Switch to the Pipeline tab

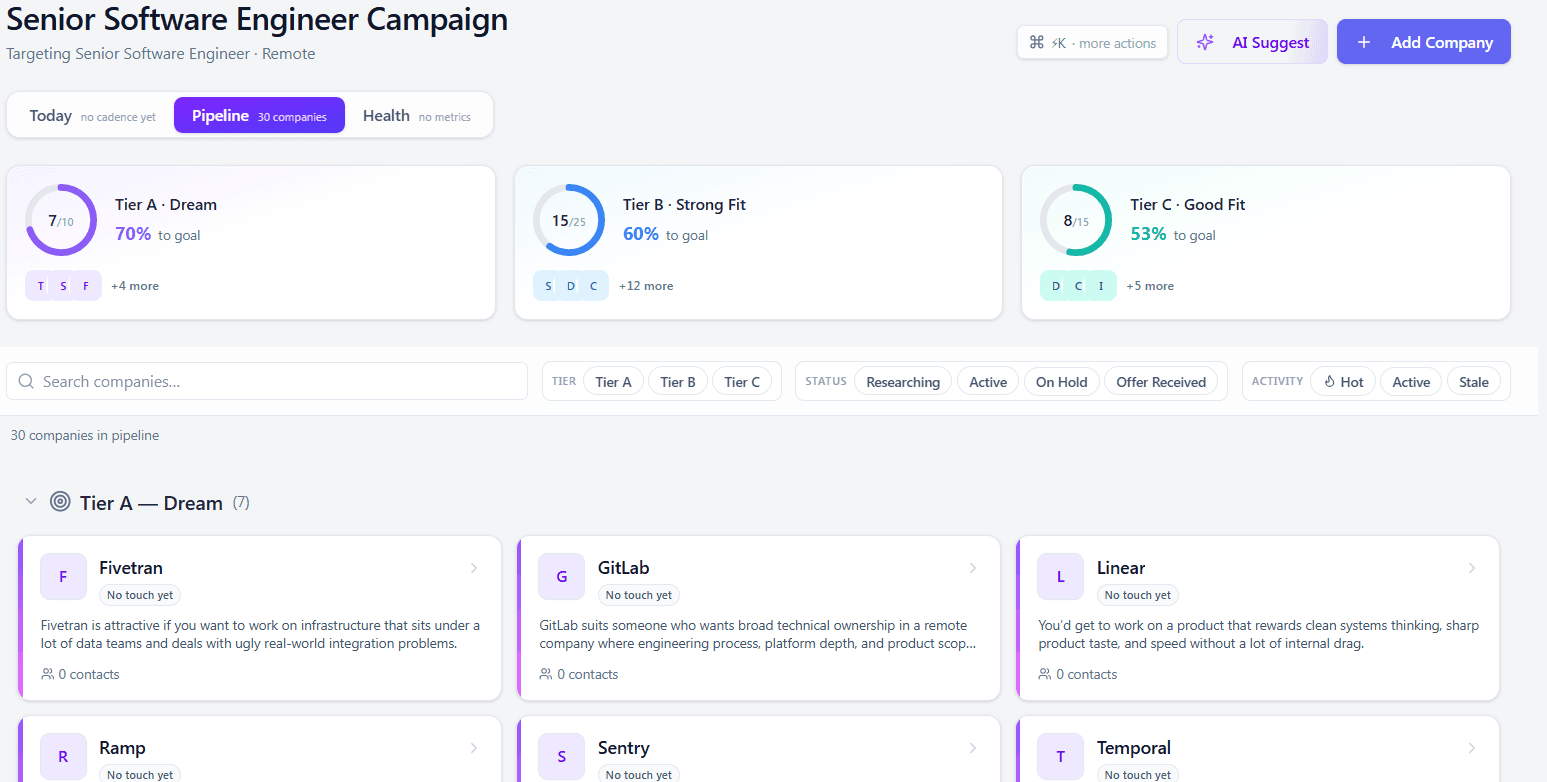[x=259, y=116]
